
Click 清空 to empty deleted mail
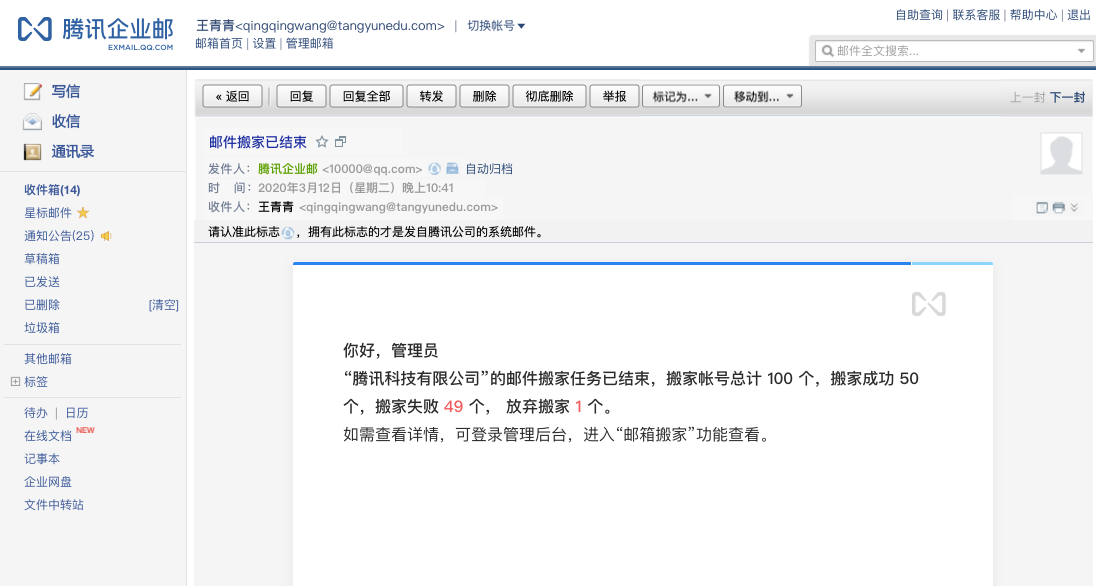pos(164,305)
